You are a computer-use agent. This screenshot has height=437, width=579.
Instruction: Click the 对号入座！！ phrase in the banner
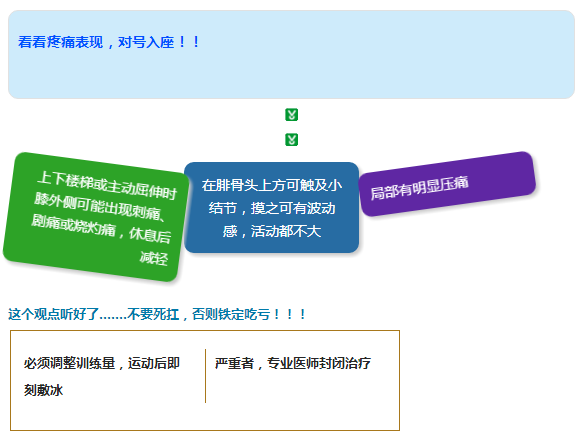(159, 42)
